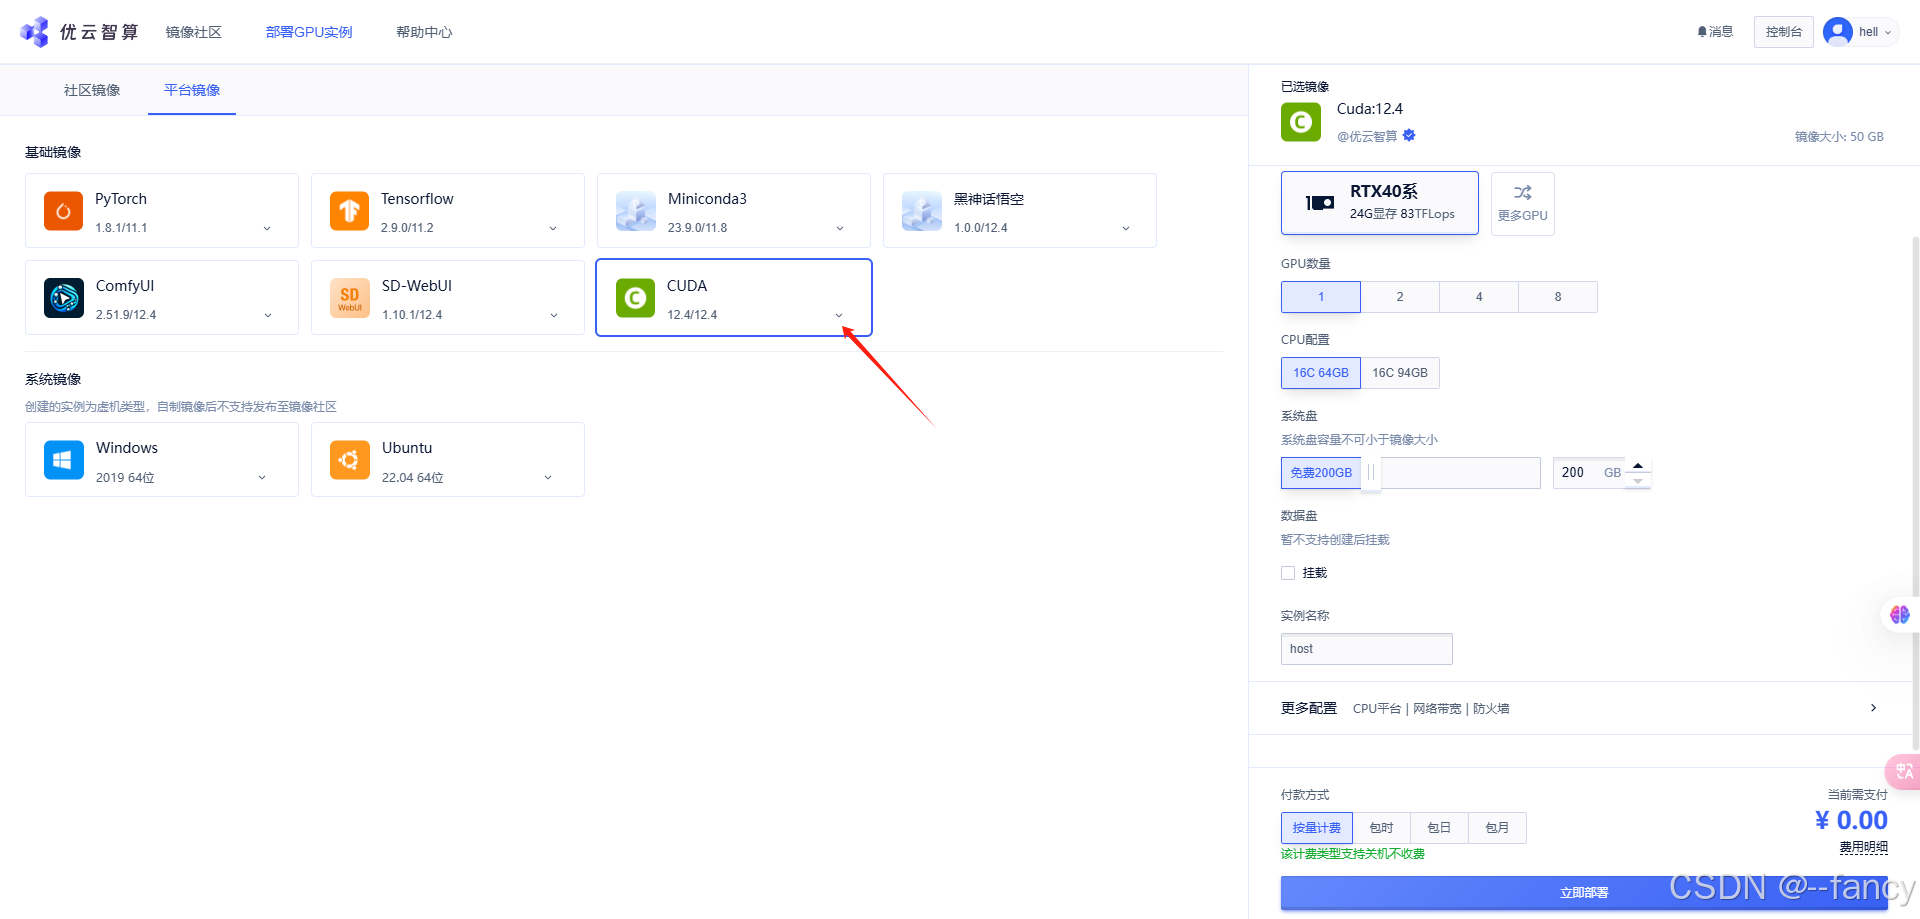The height and width of the screenshot is (919, 1920).
Task: Click the PyTorch image icon
Action: (63, 211)
